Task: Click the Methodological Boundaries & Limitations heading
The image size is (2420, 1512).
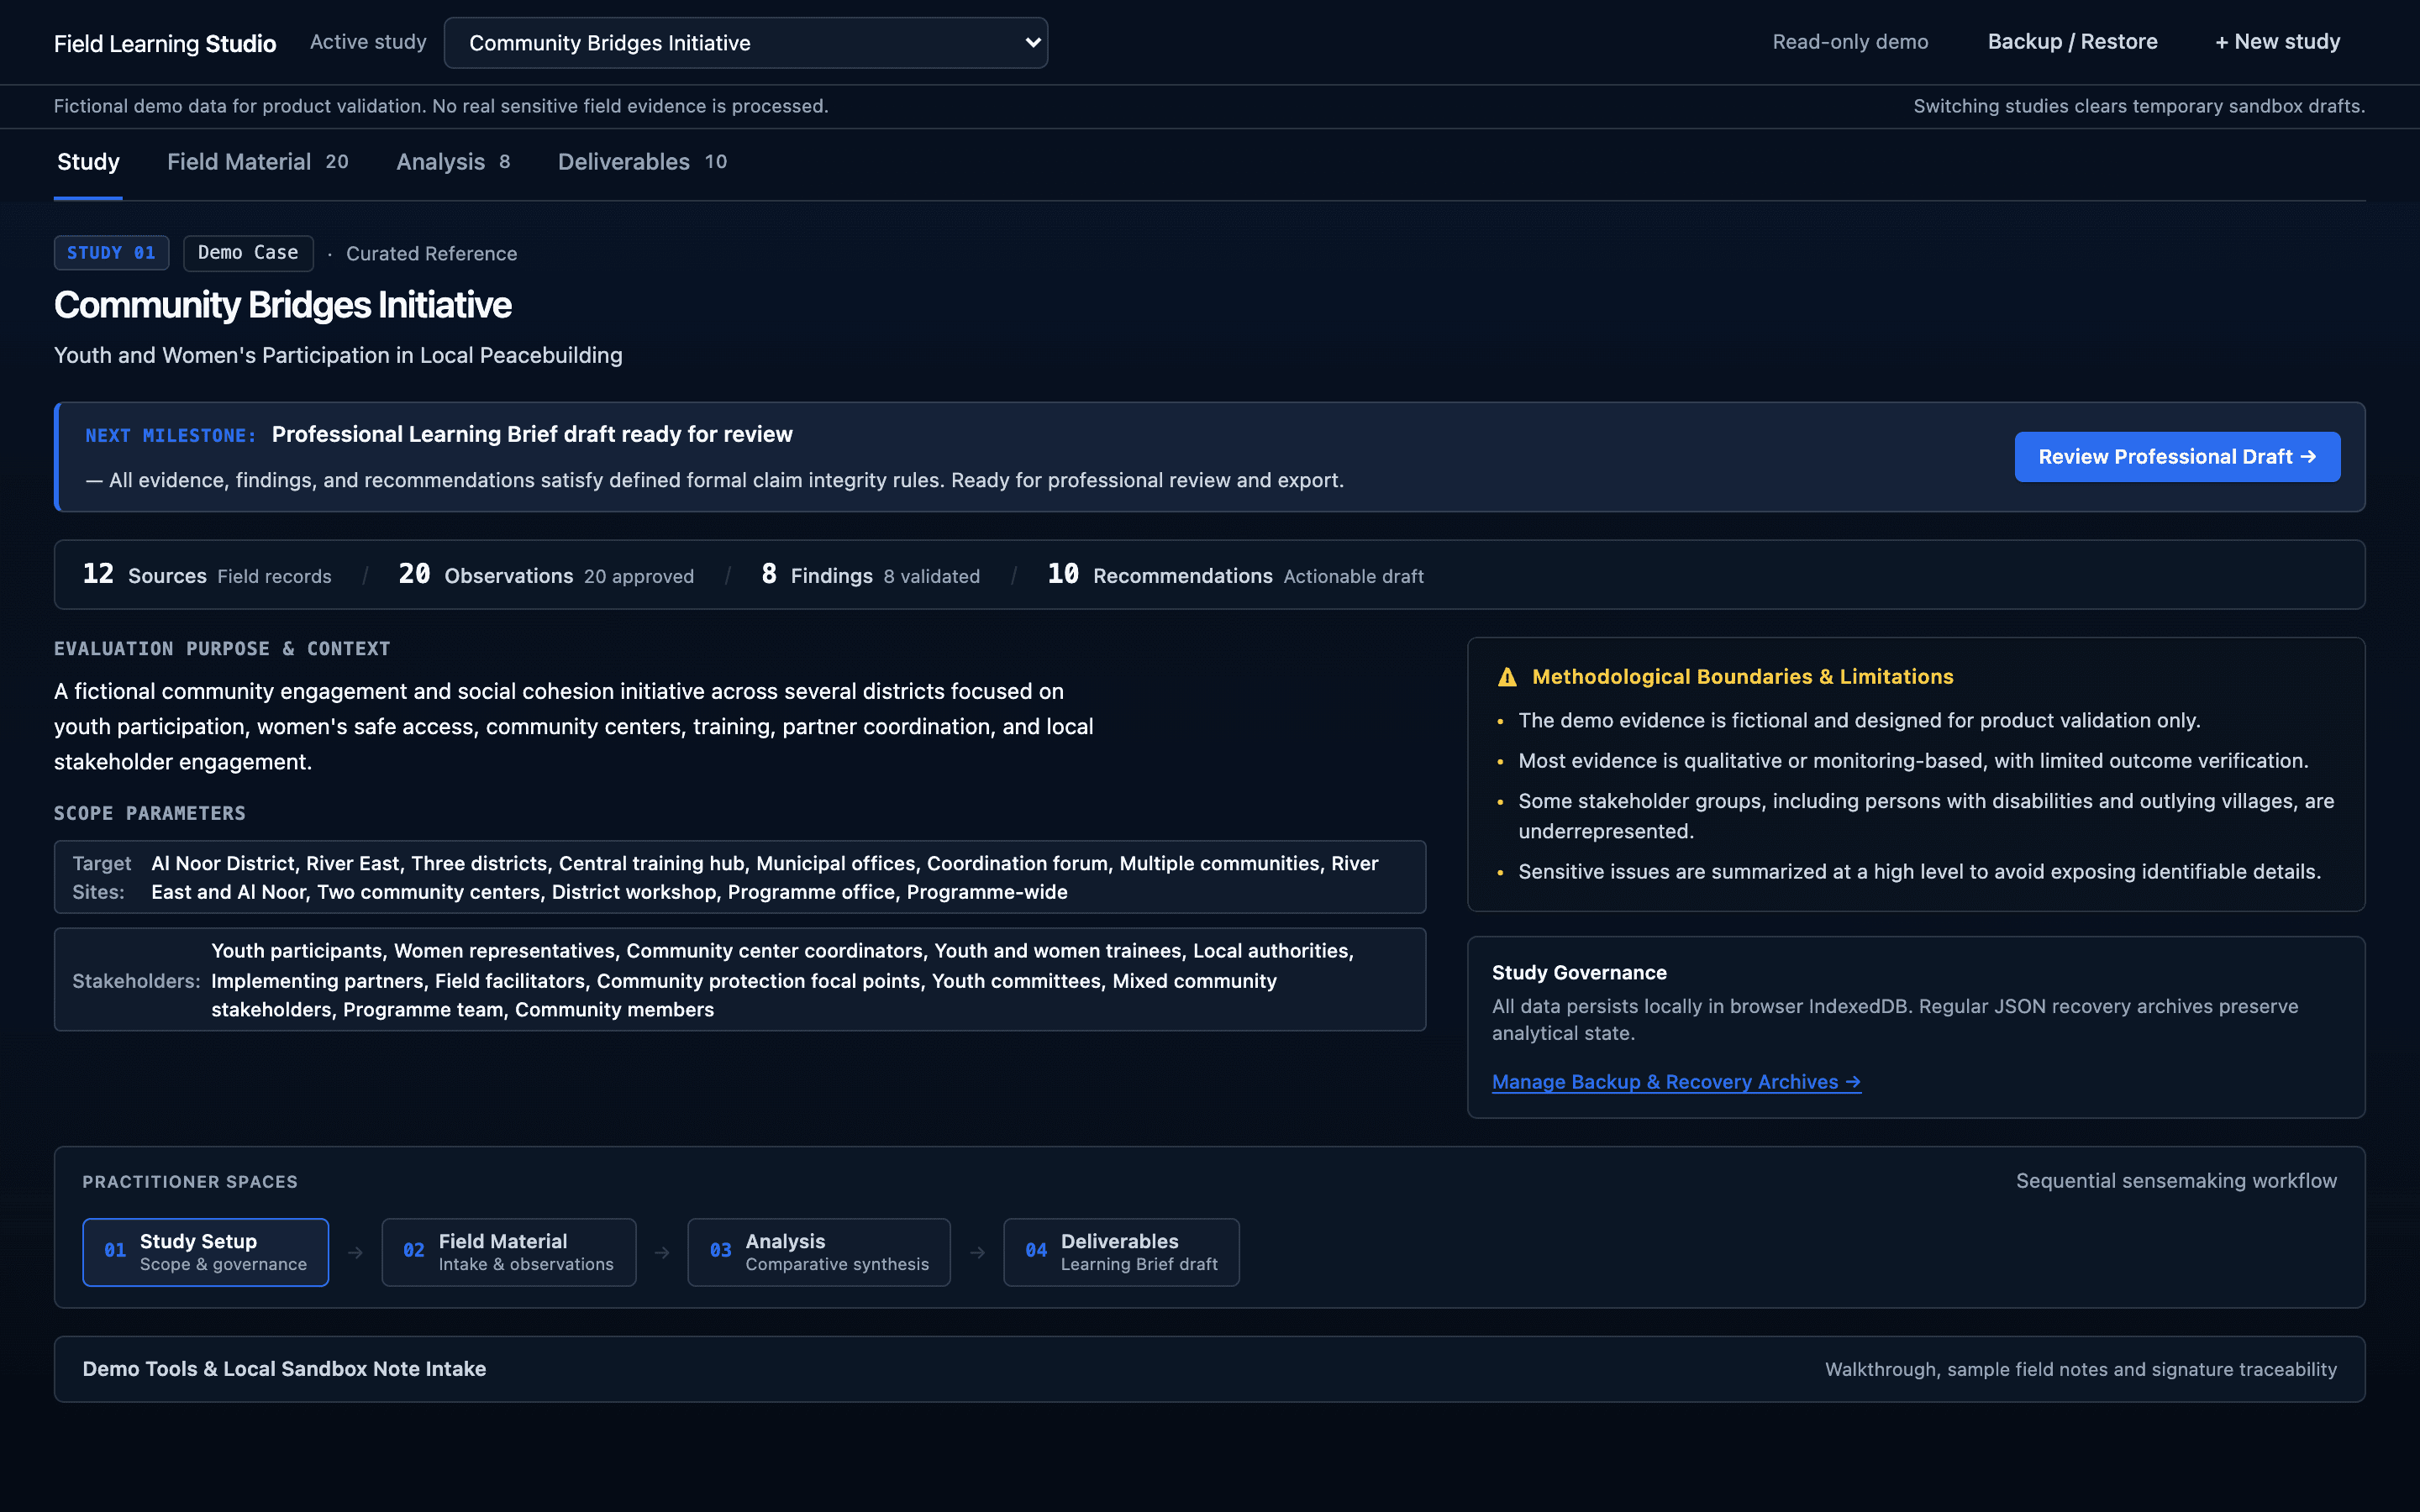Action: 1742,677
